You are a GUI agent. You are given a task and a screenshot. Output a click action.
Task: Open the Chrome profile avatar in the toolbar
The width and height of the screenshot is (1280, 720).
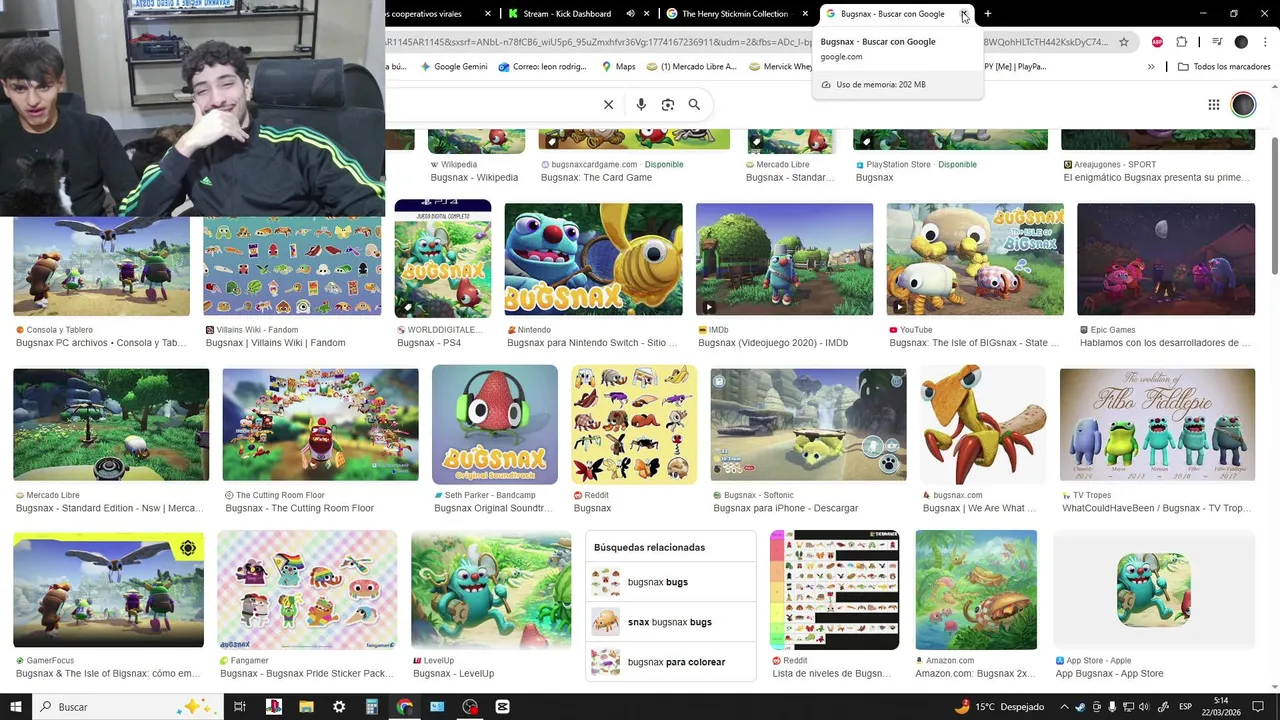point(1241,42)
